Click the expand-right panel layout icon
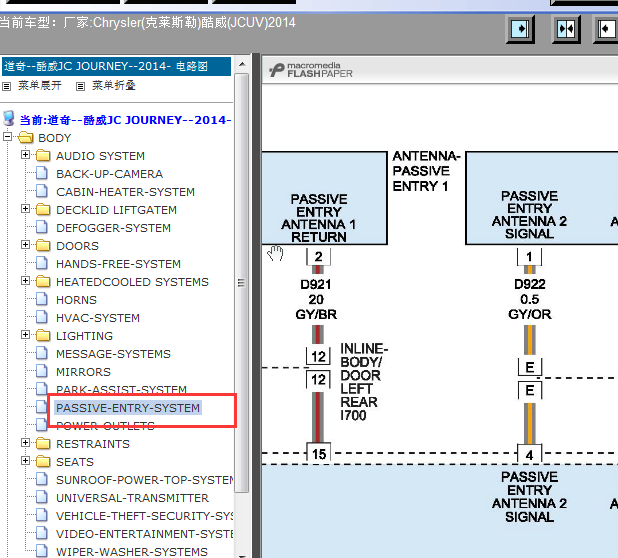Viewport: 618px width, 558px height. (520, 29)
